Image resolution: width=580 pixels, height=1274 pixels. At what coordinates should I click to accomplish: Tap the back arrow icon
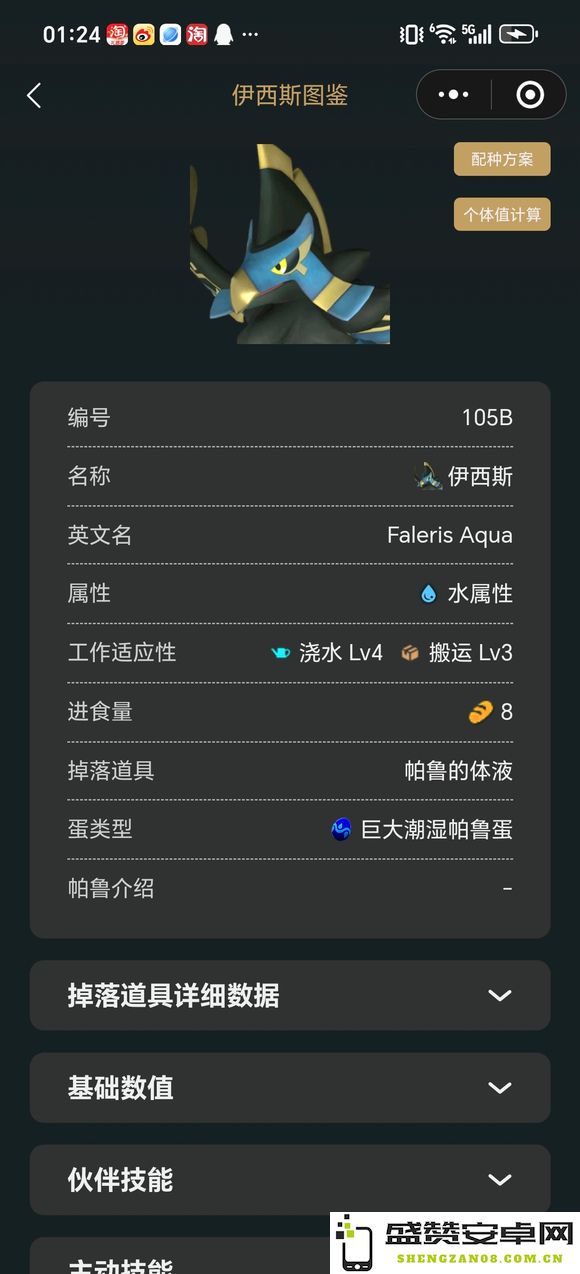coord(34,95)
